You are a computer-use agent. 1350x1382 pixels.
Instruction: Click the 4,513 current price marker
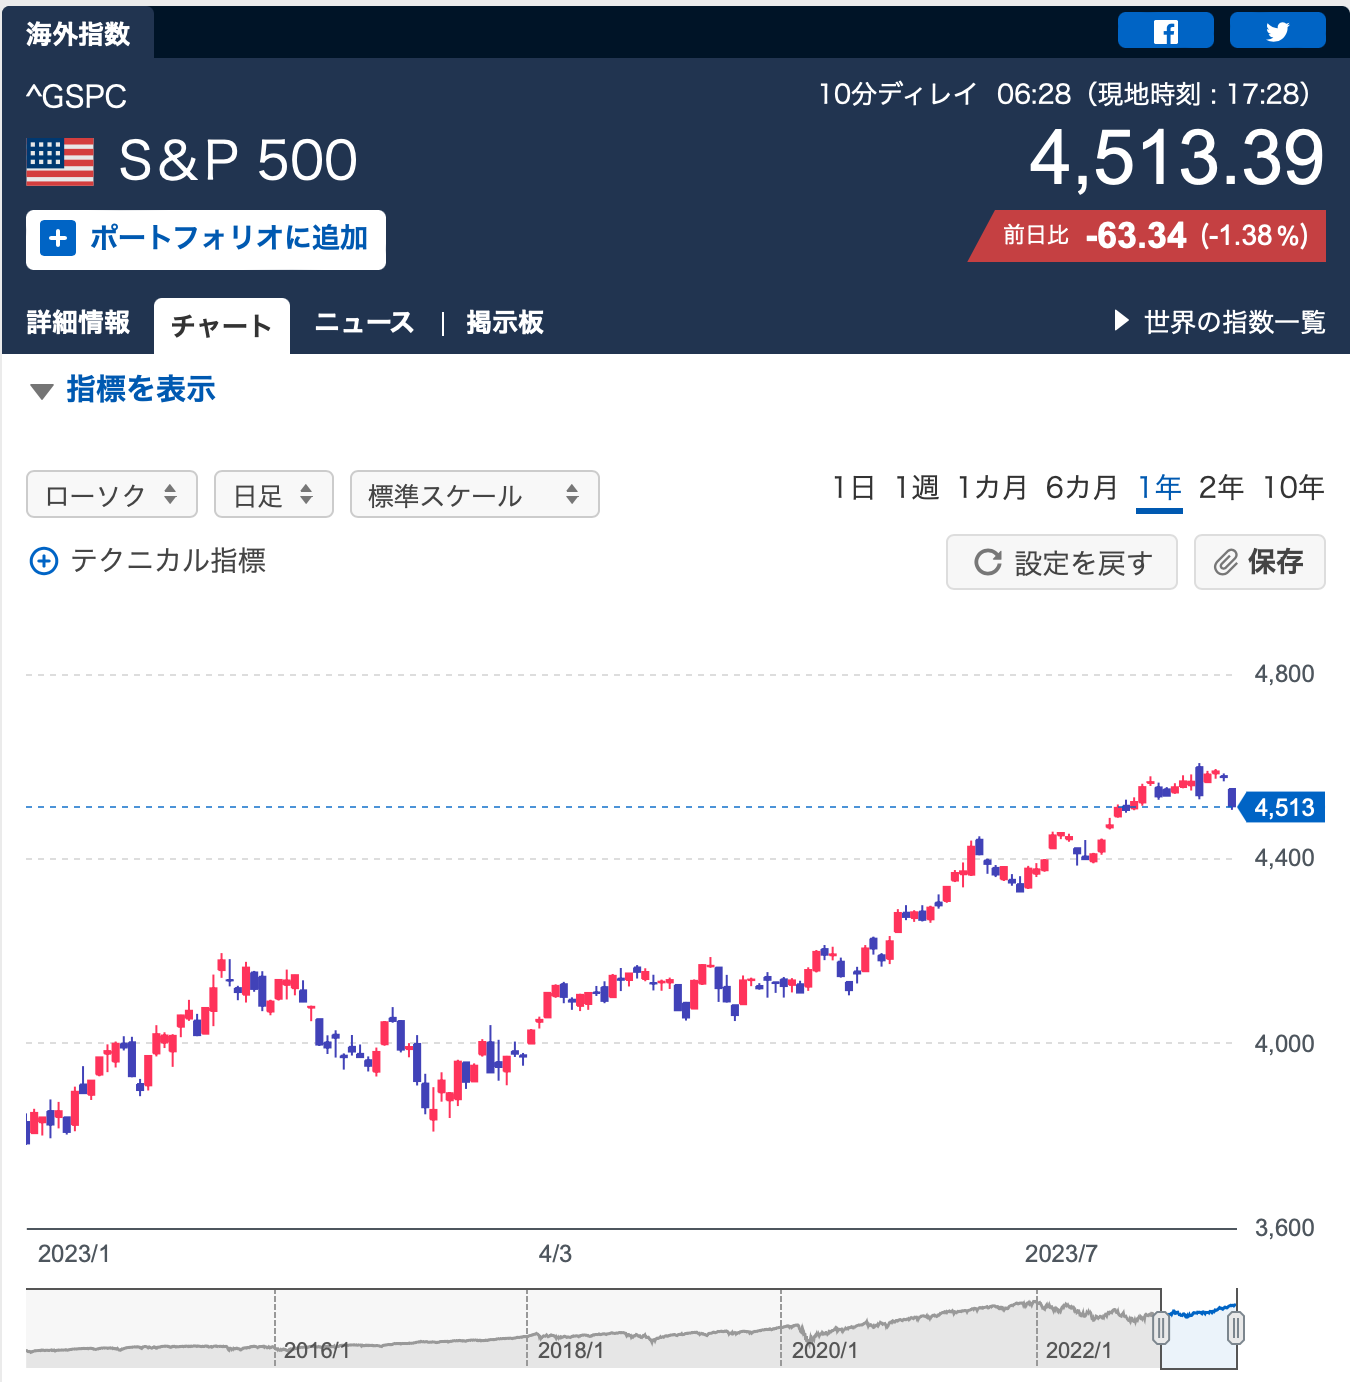click(x=1283, y=808)
